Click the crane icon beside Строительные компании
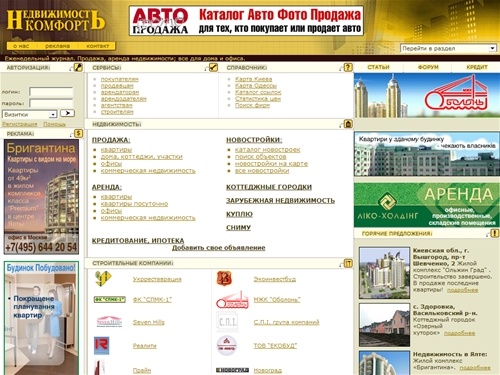 pos(348,264)
